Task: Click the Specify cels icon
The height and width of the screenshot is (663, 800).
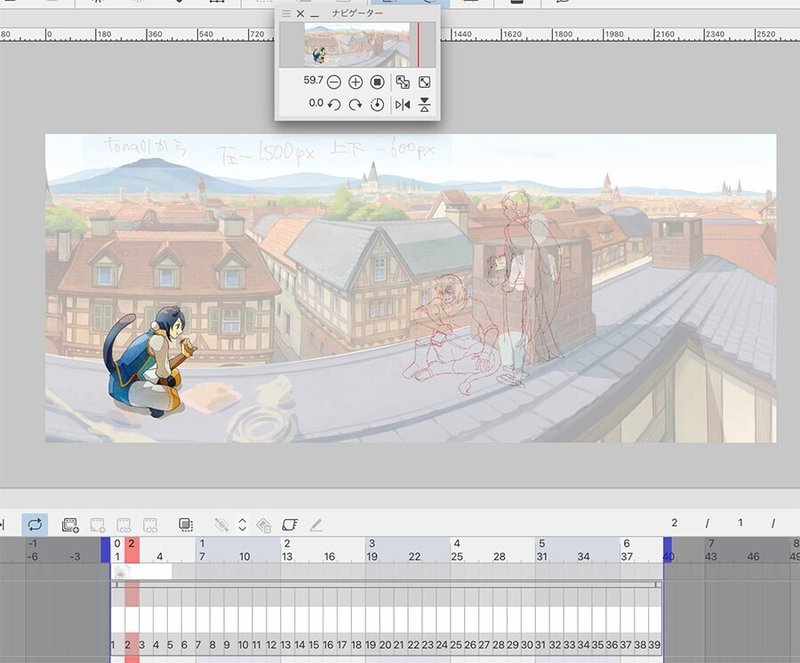Action: [124, 525]
